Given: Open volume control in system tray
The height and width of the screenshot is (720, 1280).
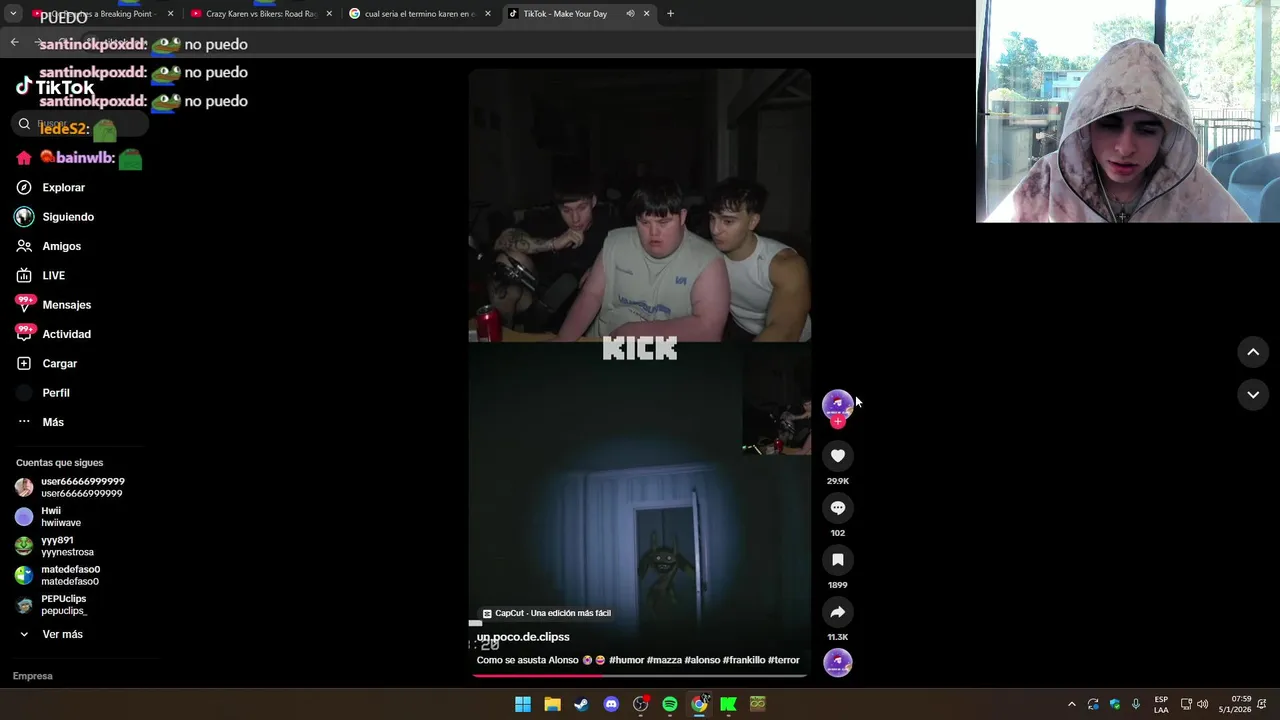Looking at the screenshot, I should coord(1202,704).
